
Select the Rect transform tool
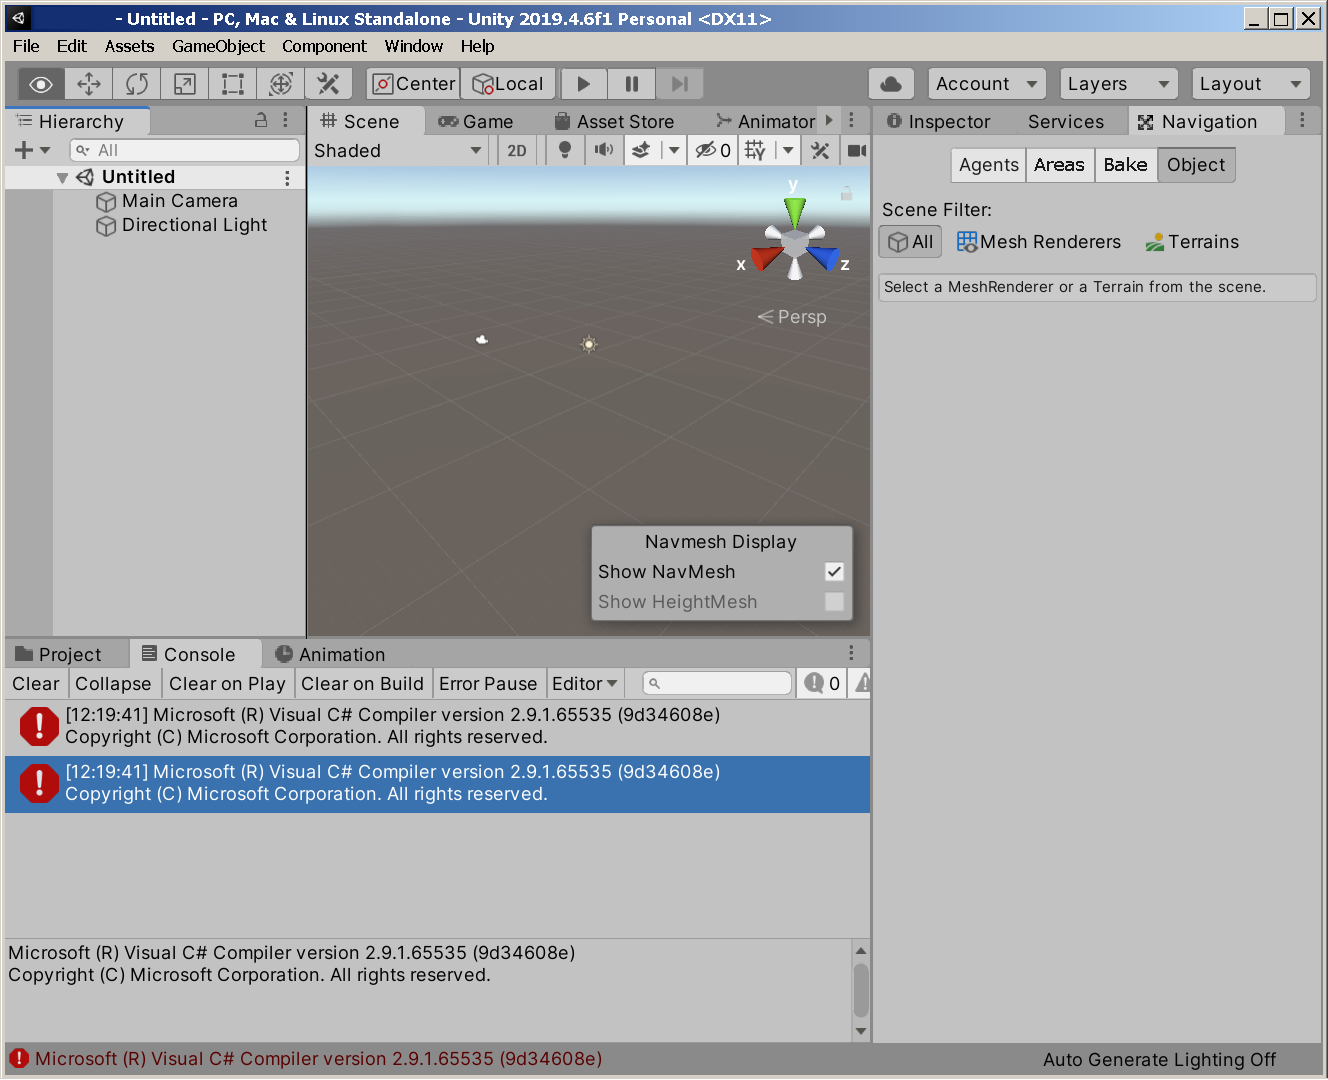(233, 84)
